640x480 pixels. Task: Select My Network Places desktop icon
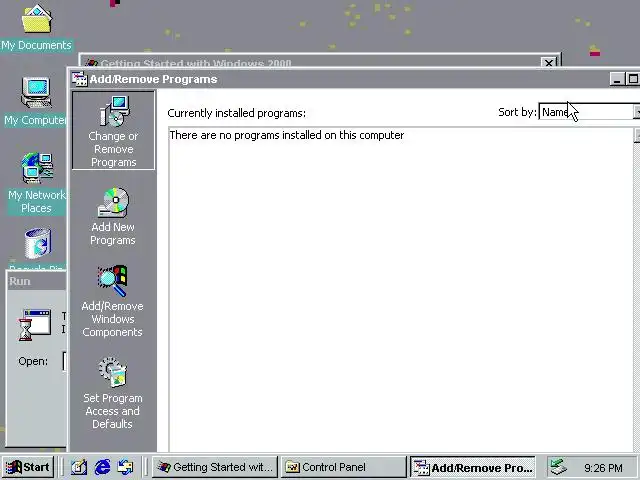coord(37,184)
